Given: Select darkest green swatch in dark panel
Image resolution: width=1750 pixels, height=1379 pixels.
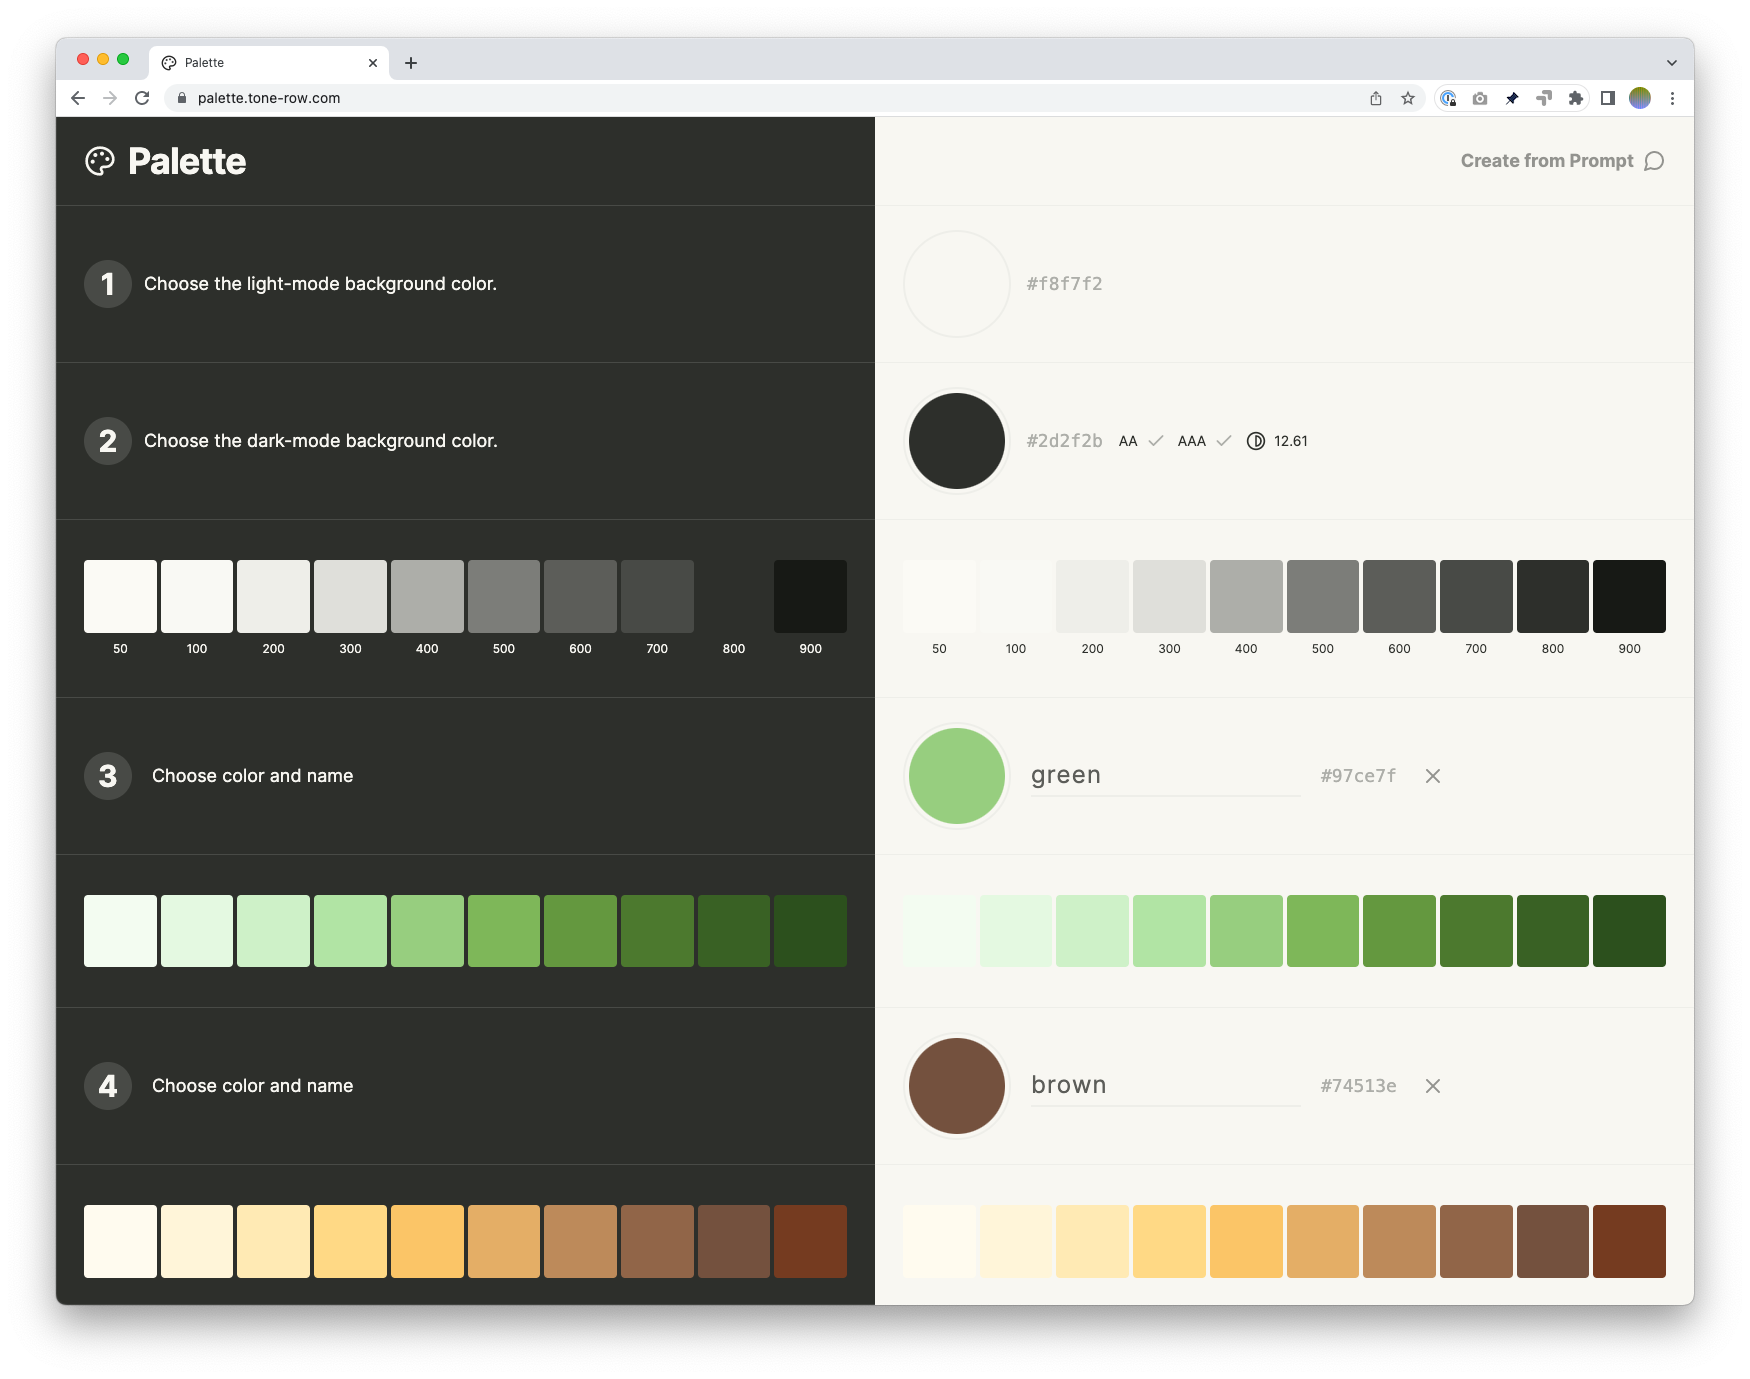Looking at the screenshot, I should pos(810,931).
